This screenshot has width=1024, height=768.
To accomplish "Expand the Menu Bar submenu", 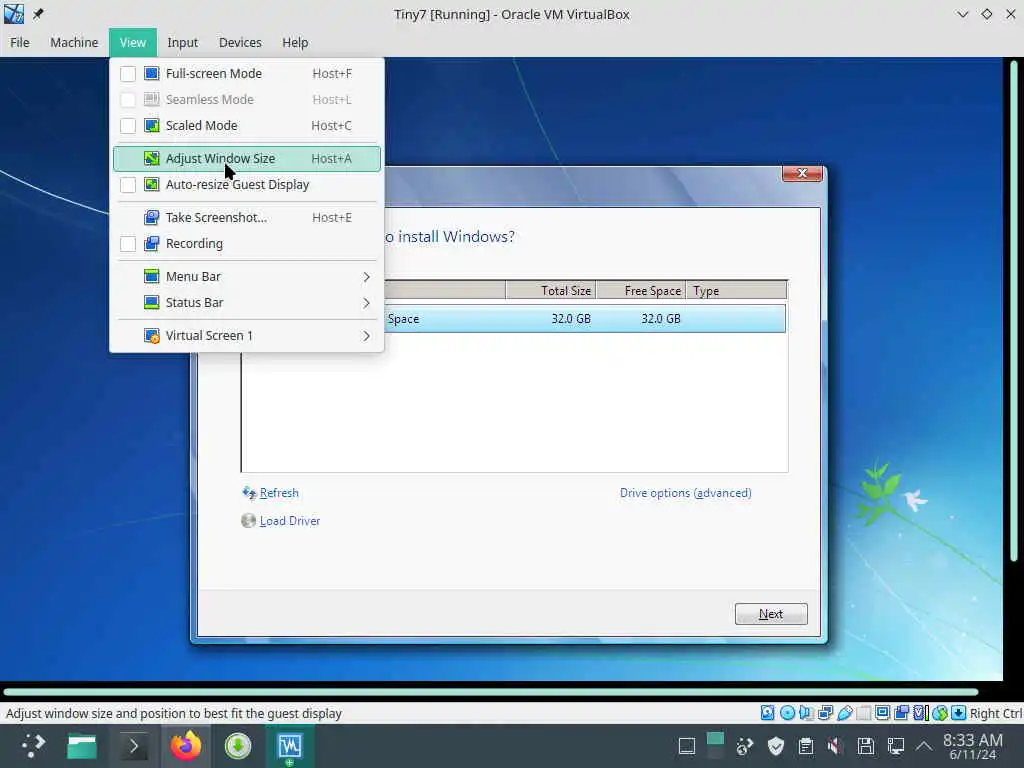I will coord(247,276).
